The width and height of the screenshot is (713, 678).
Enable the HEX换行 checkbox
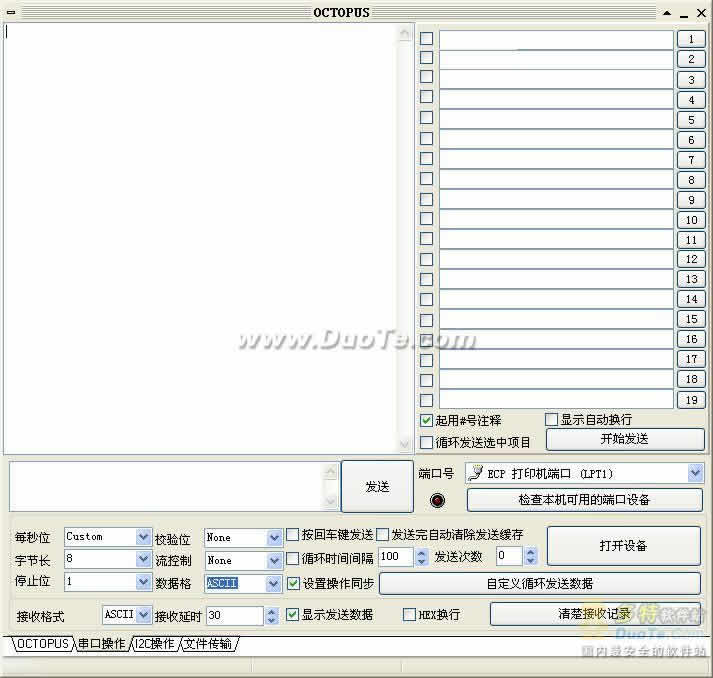[x=409, y=615]
